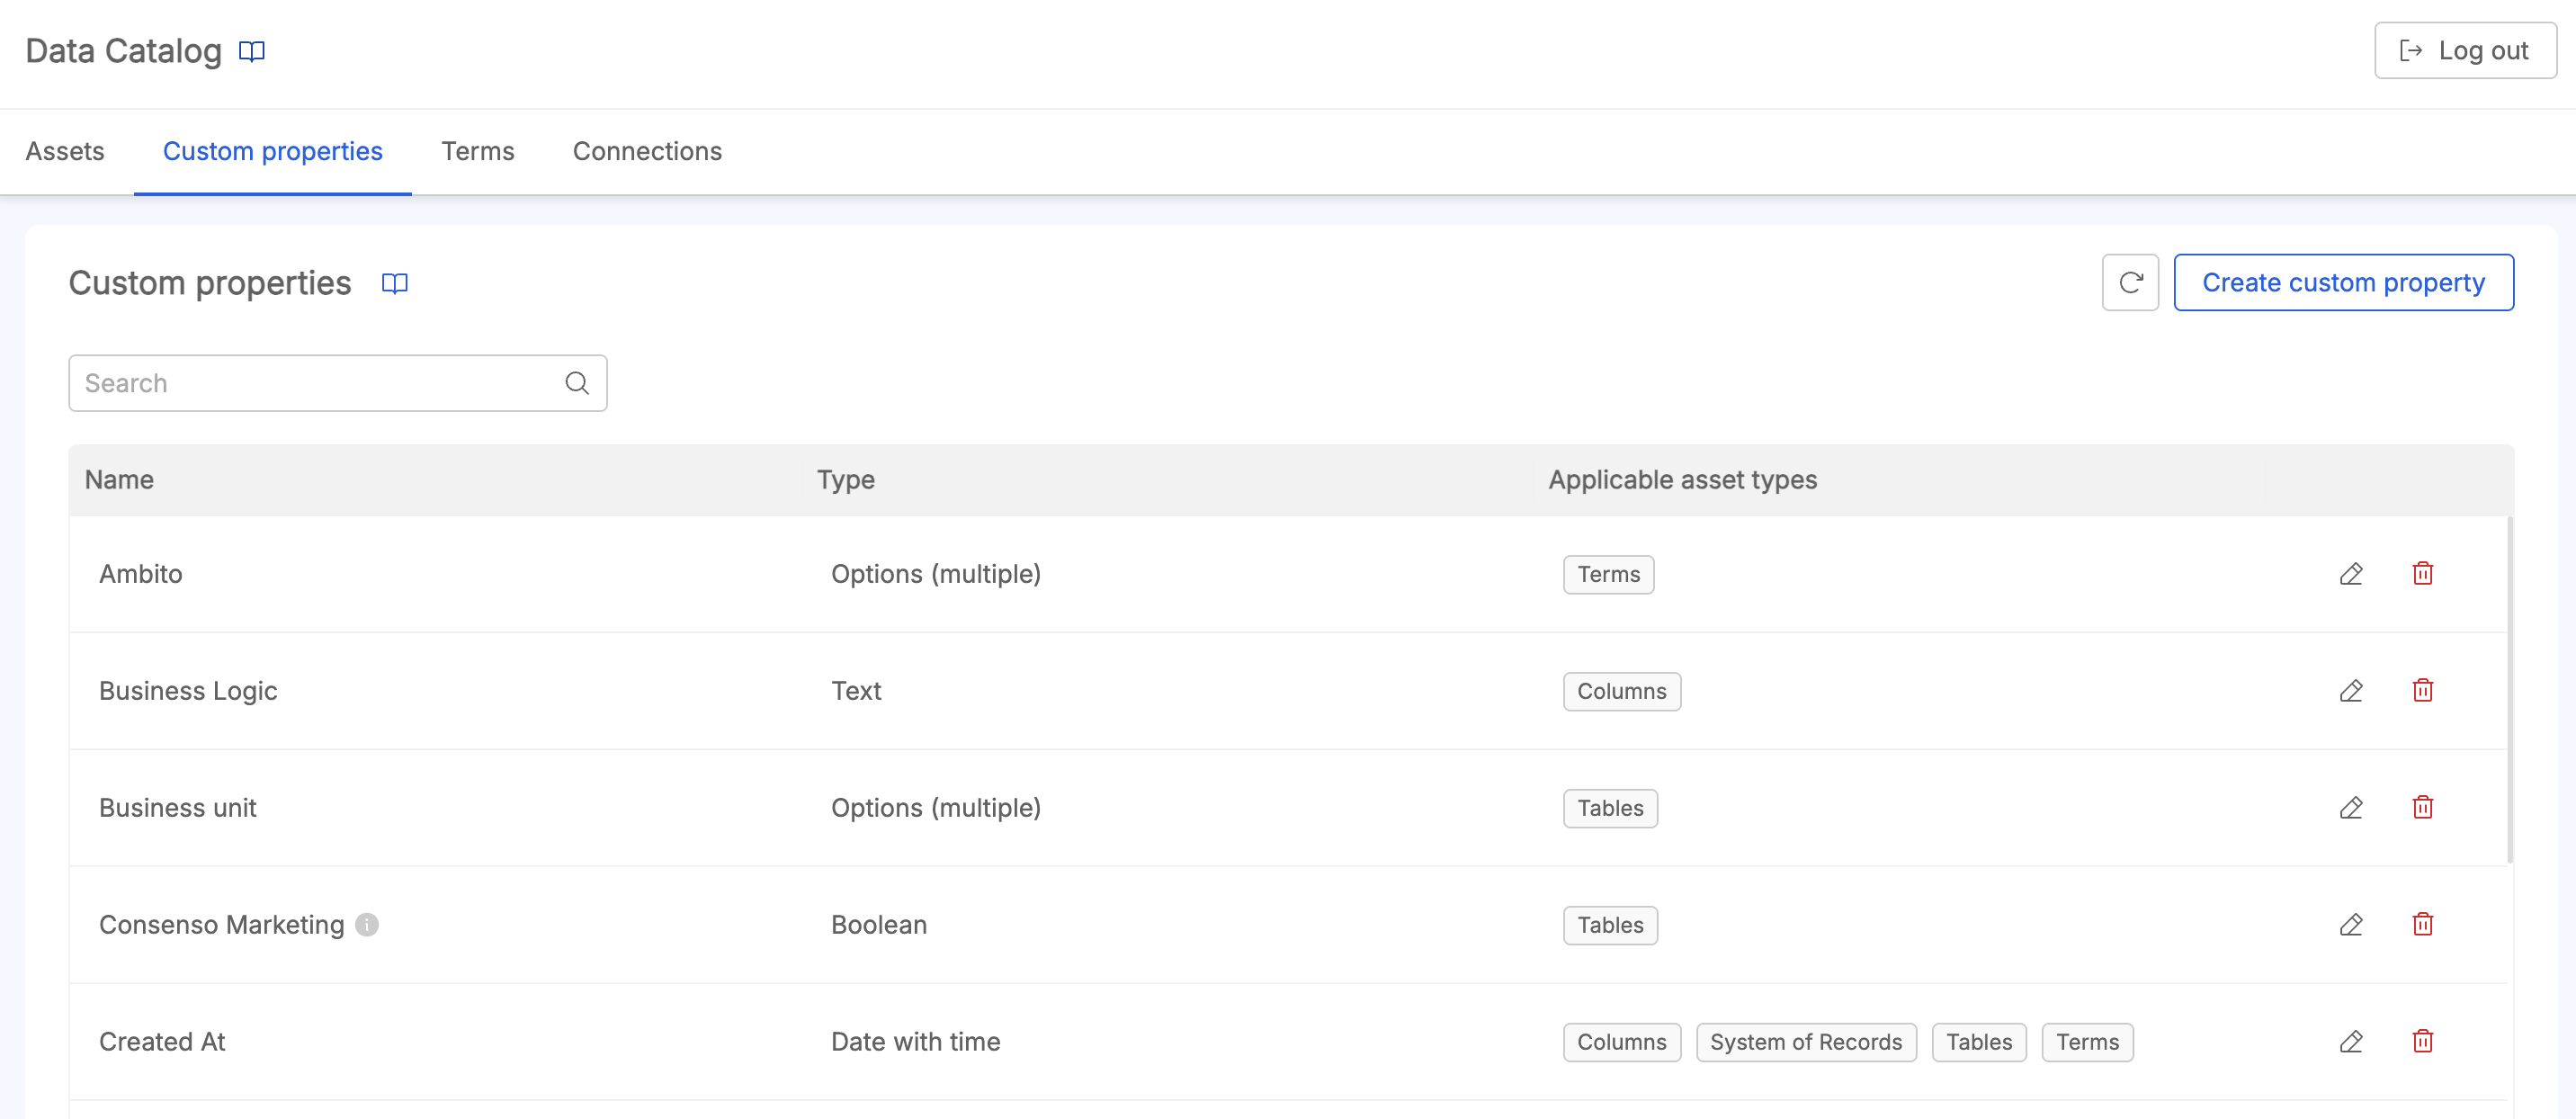Delete the Ambito property
This screenshot has width=2576, height=1119.
click(x=2423, y=574)
